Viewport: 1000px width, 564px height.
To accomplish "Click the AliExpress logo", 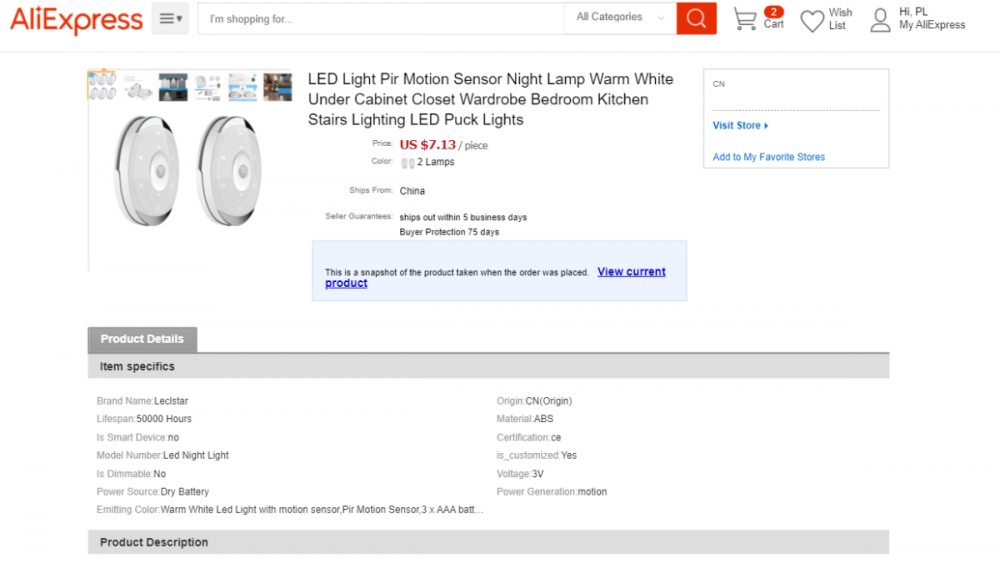I will point(76,20).
